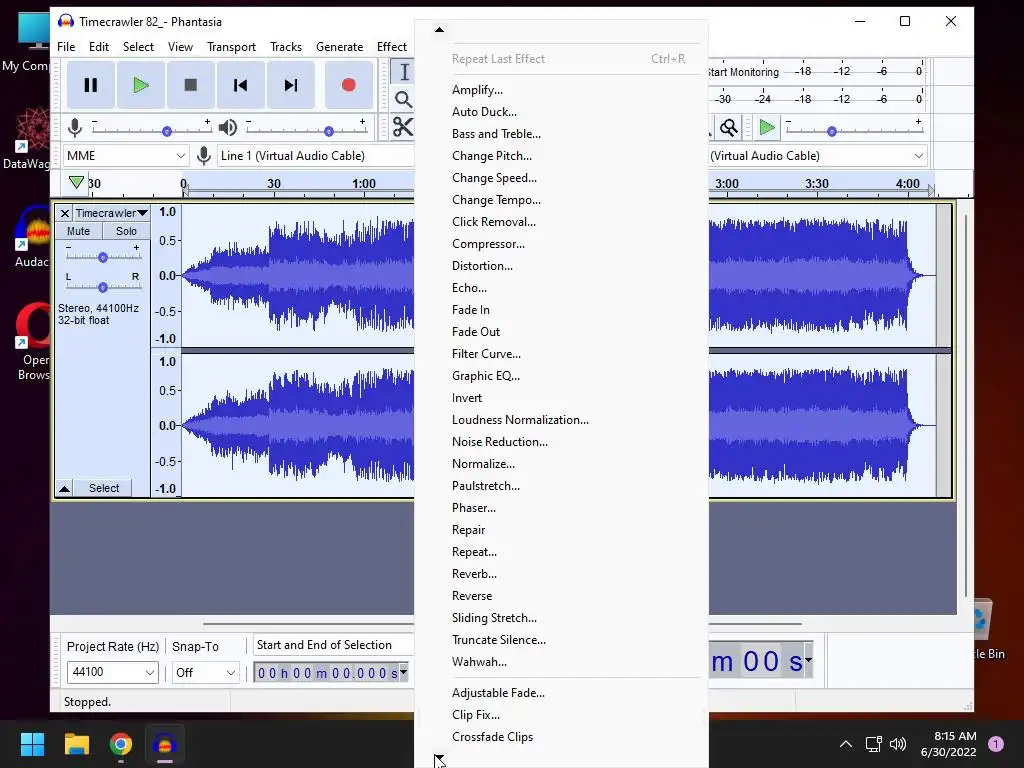Start recording with the red Record button
Screen dimensions: 1024x768
pos(349,85)
